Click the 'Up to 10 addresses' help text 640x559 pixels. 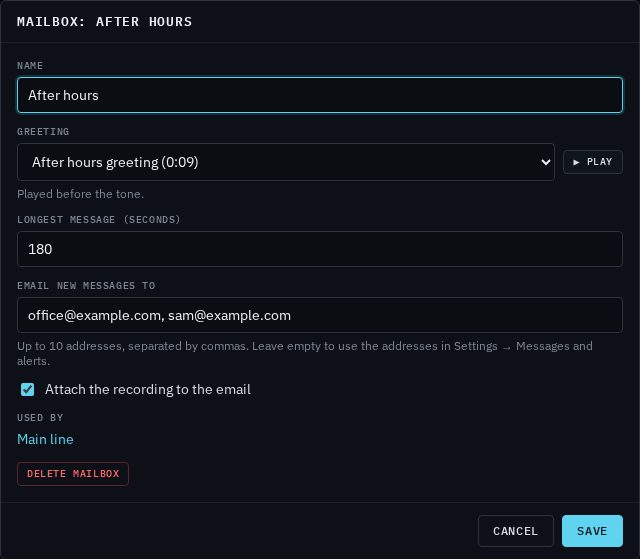pos(305,353)
